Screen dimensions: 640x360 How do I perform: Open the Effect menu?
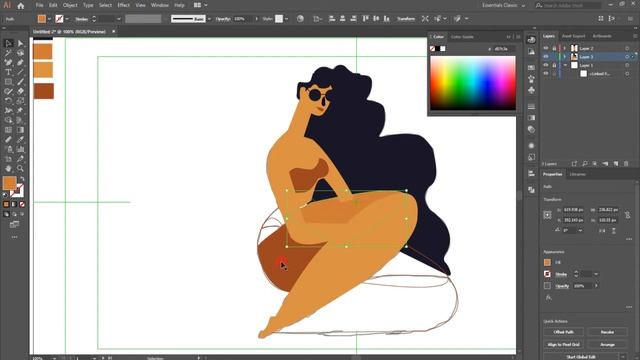123,5
